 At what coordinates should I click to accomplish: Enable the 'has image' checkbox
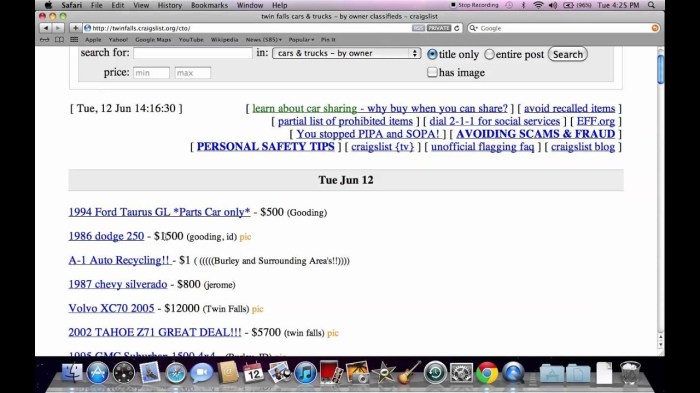[432, 72]
